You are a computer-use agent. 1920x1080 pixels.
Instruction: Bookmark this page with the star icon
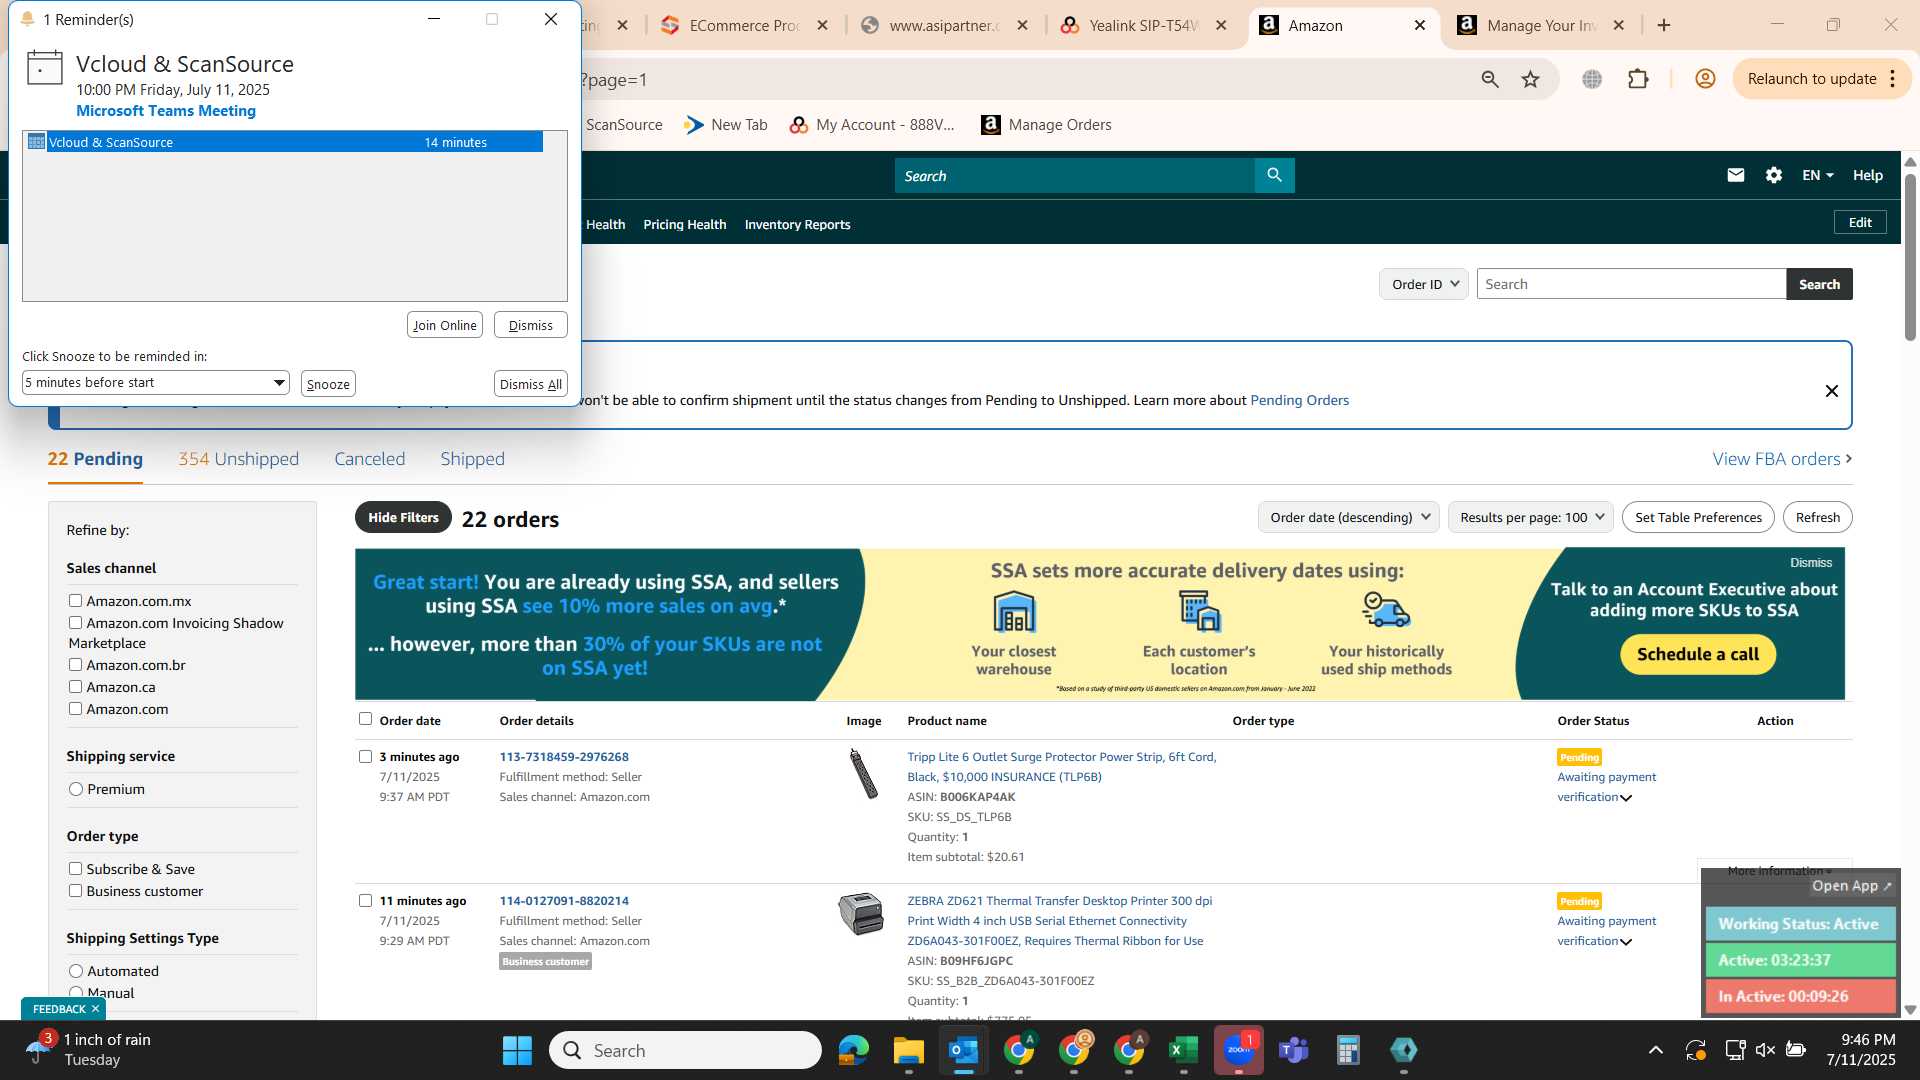pyautogui.click(x=1531, y=79)
